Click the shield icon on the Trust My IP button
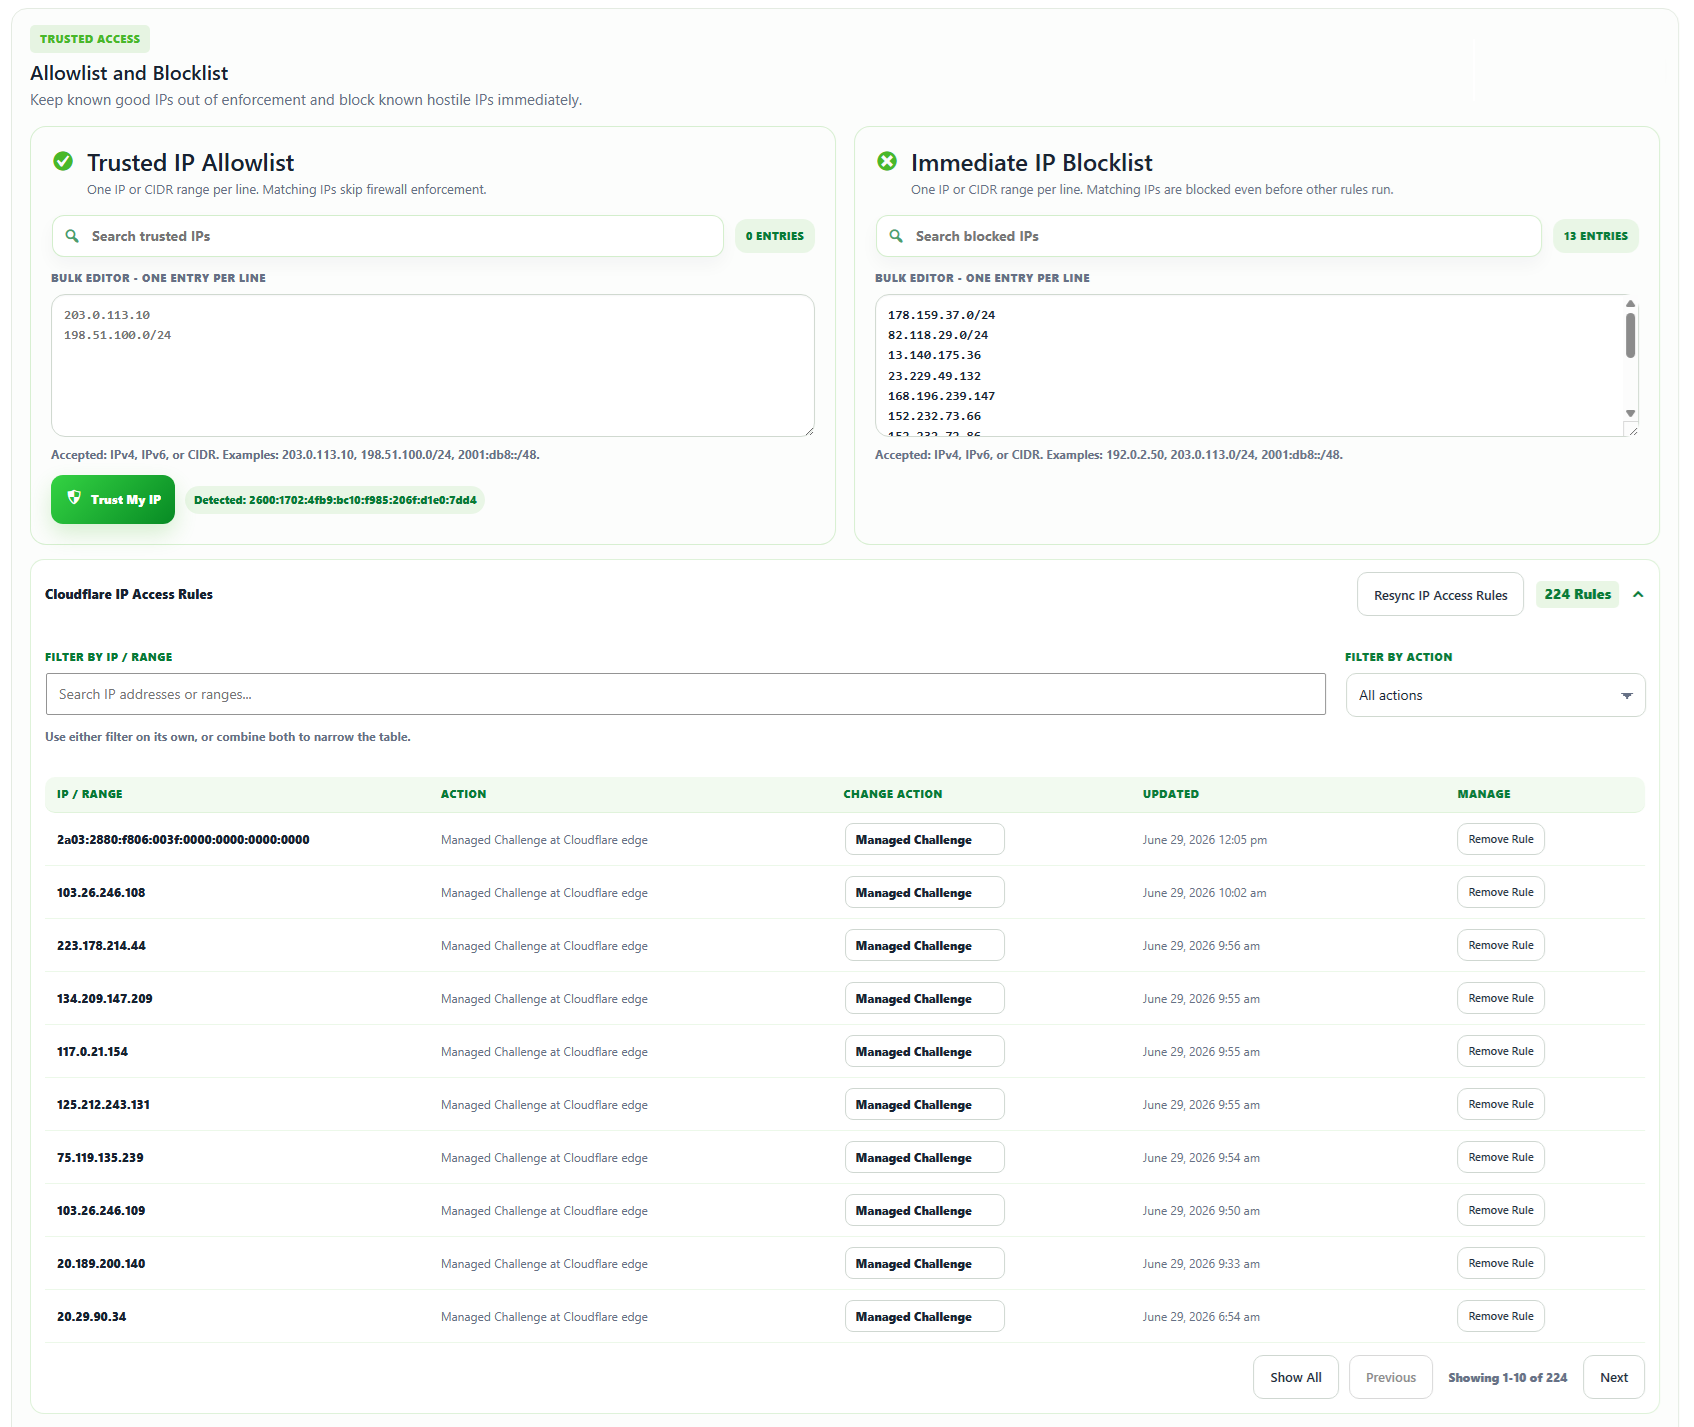Viewport: 1694px width, 1427px height. [x=74, y=498]
